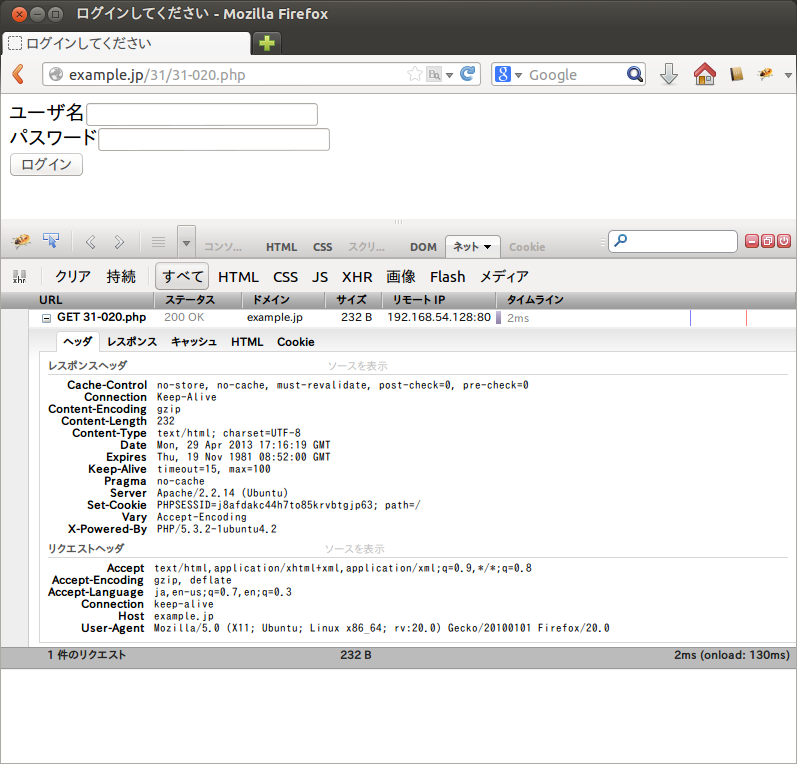Click ソースを表示 for response headers
Viewport: 797px width, 764px height.
click(x=357, y=366)
